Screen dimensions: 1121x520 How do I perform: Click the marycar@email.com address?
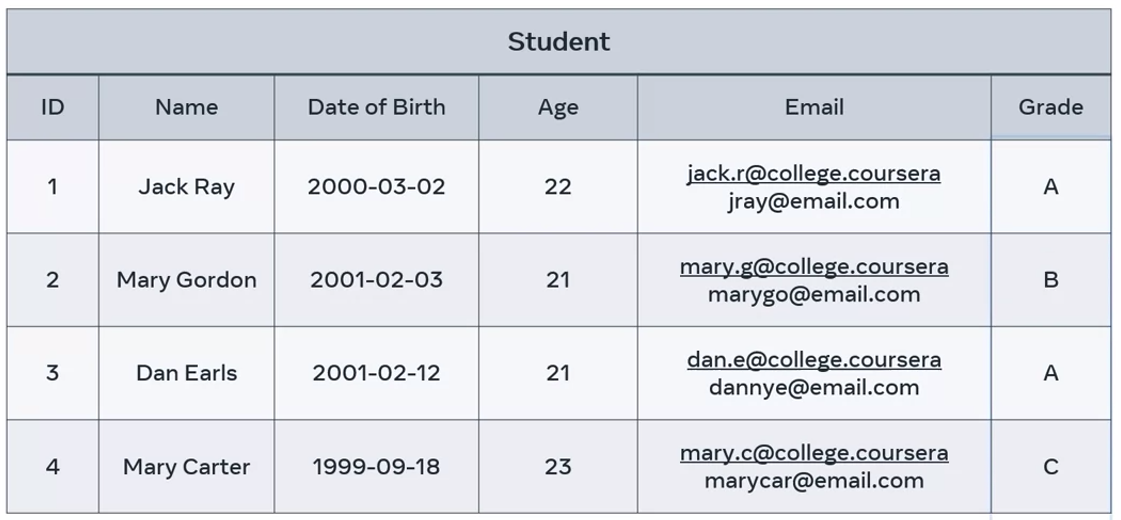tap(813, 481)
